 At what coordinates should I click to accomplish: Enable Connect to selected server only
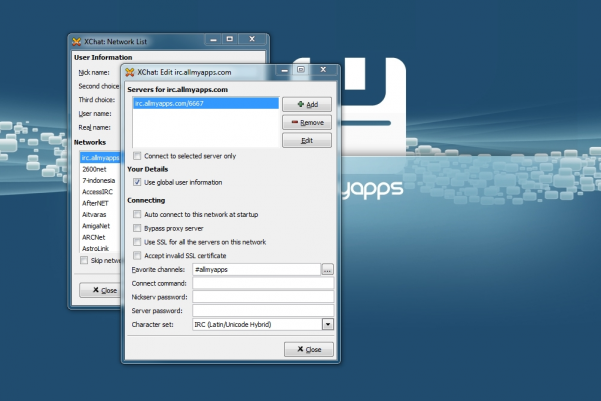137,156
